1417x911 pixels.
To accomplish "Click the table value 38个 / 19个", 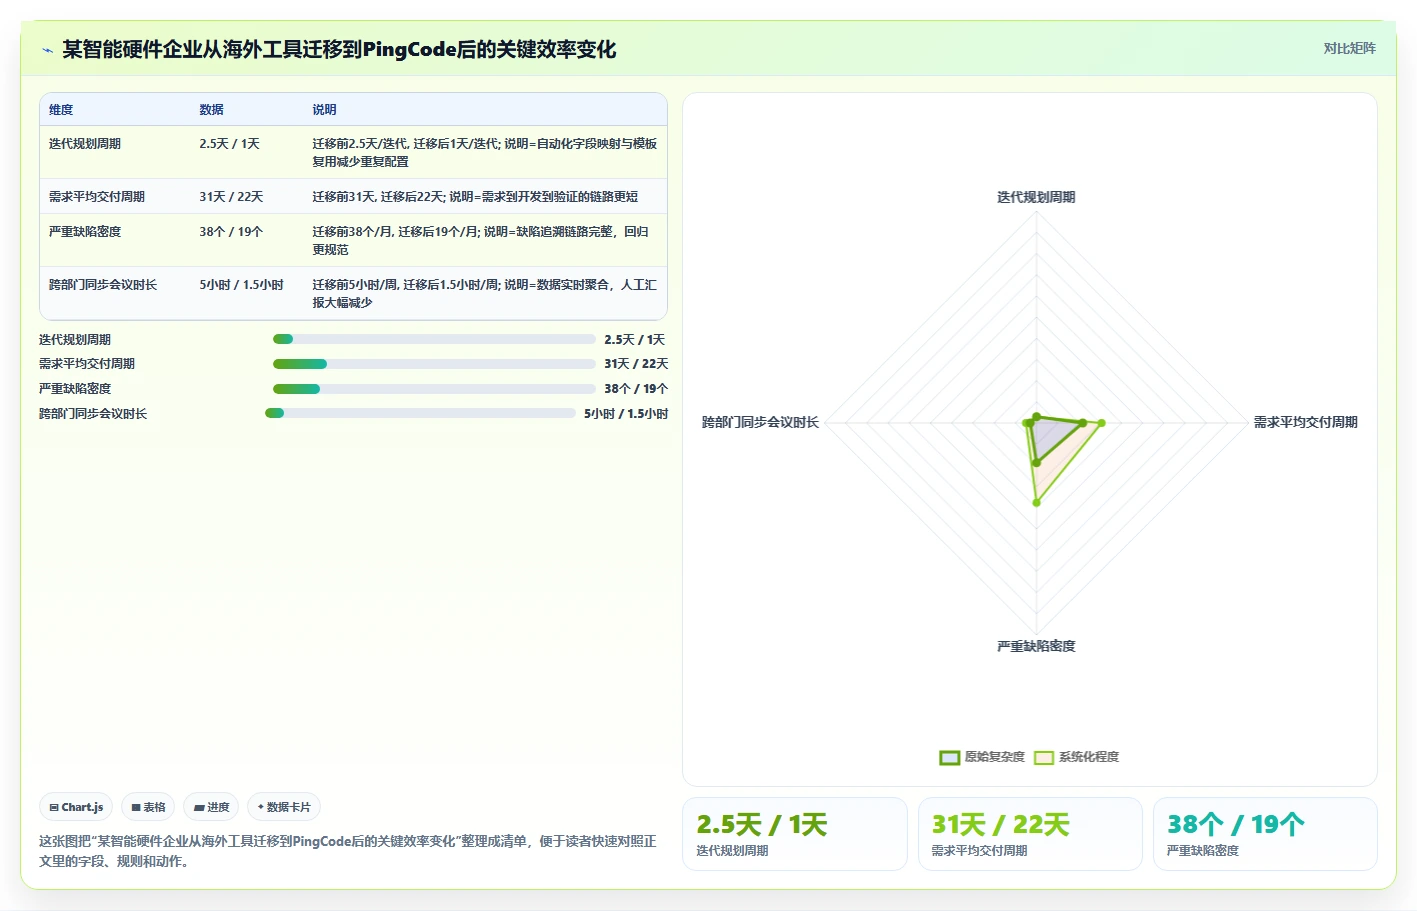I will pyautogui.click(x=231, y=232).
